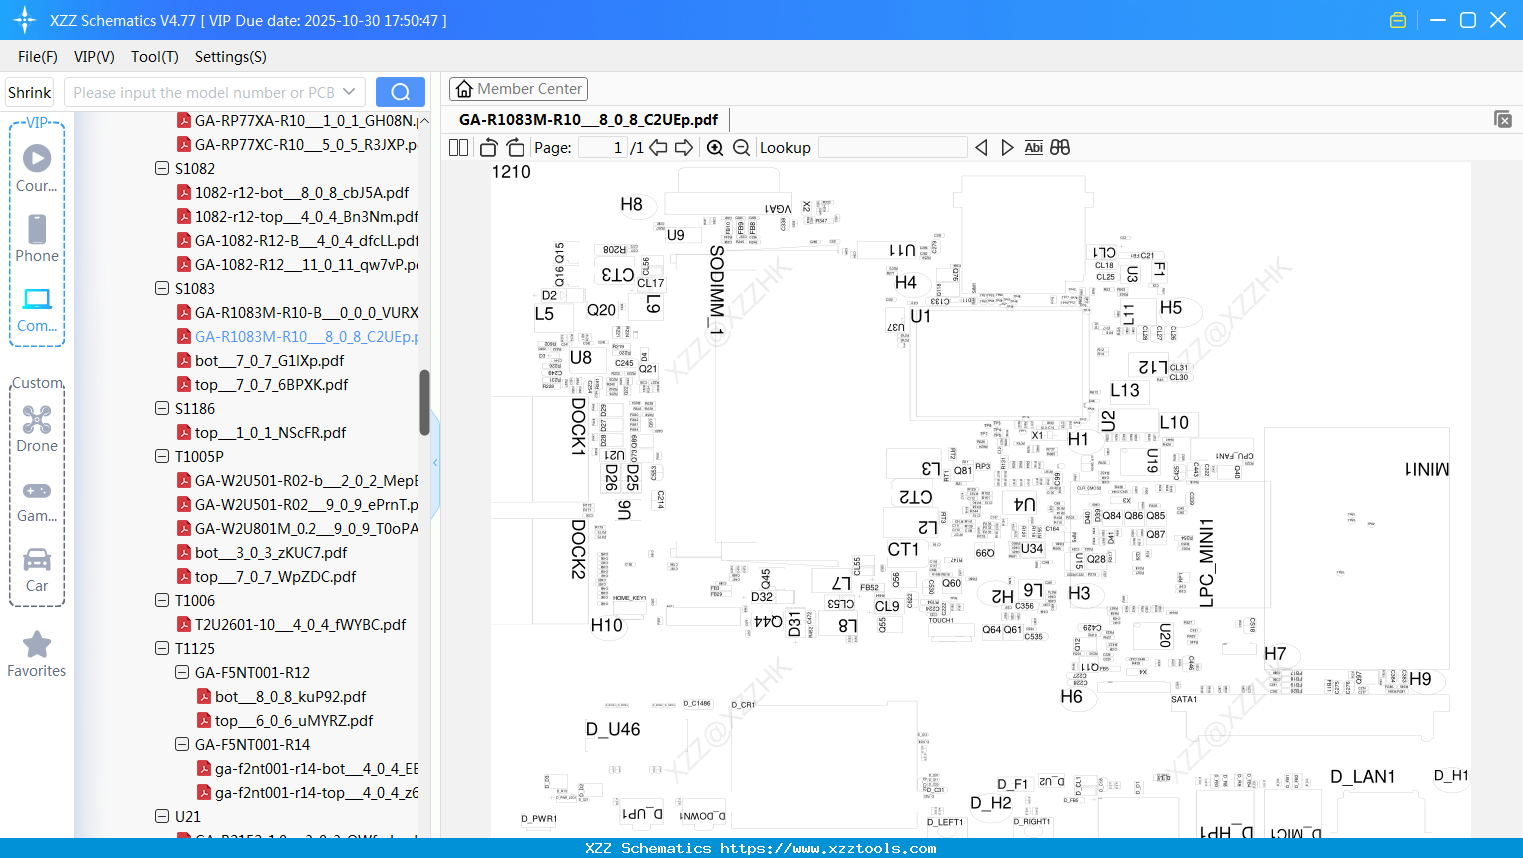Click the binoculars search icon

pos(1060,148)
